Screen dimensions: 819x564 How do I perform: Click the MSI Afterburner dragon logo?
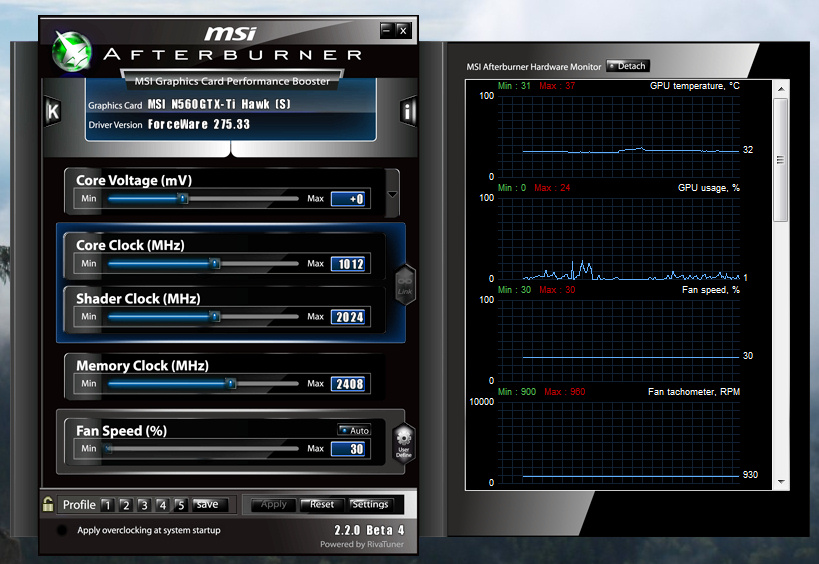(72, 51)
